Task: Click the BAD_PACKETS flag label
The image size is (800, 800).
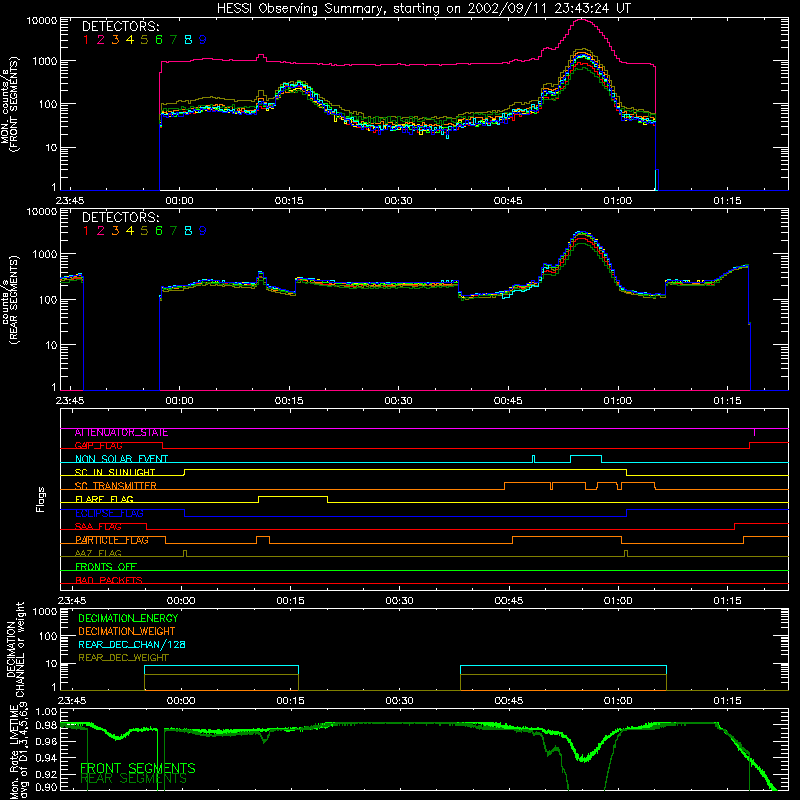Action: tap(109, 580)
